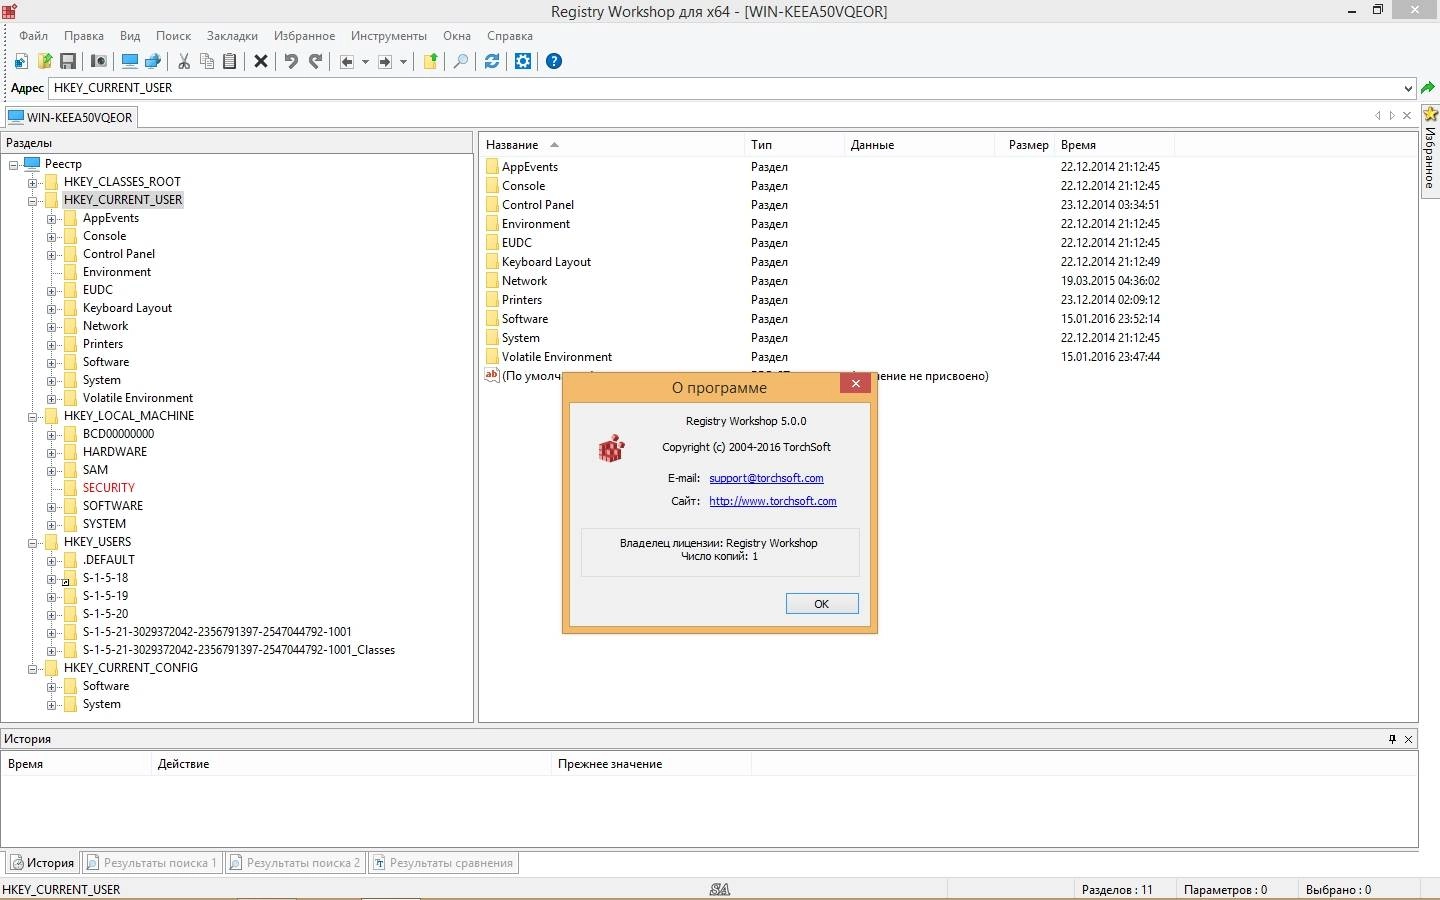This screenshot has height=900, width=1440.
Task: Select the S-1-5-18 tree item
Action: (x=105, y=578)
